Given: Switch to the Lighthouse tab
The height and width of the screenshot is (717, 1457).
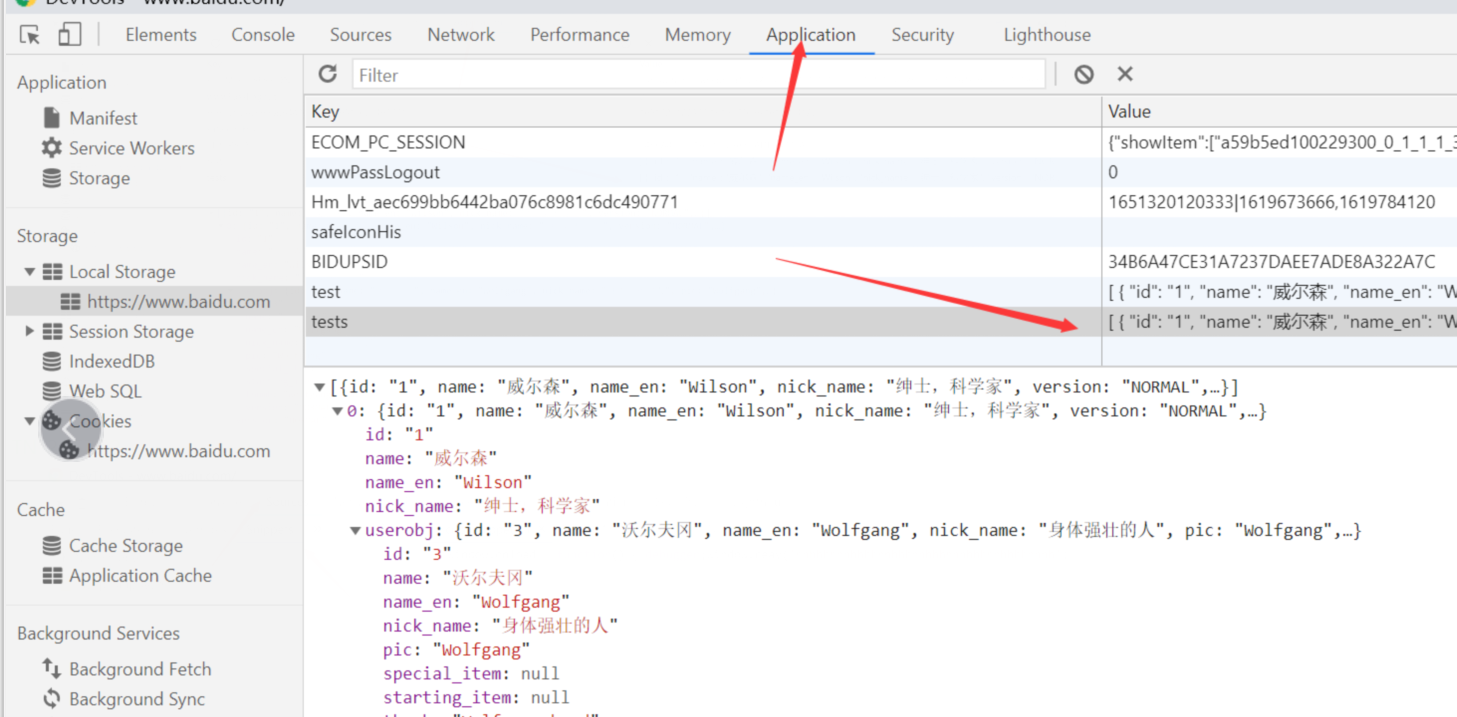Looking at the screenshot, I should pyautogui.click(x=1047, y=35).
